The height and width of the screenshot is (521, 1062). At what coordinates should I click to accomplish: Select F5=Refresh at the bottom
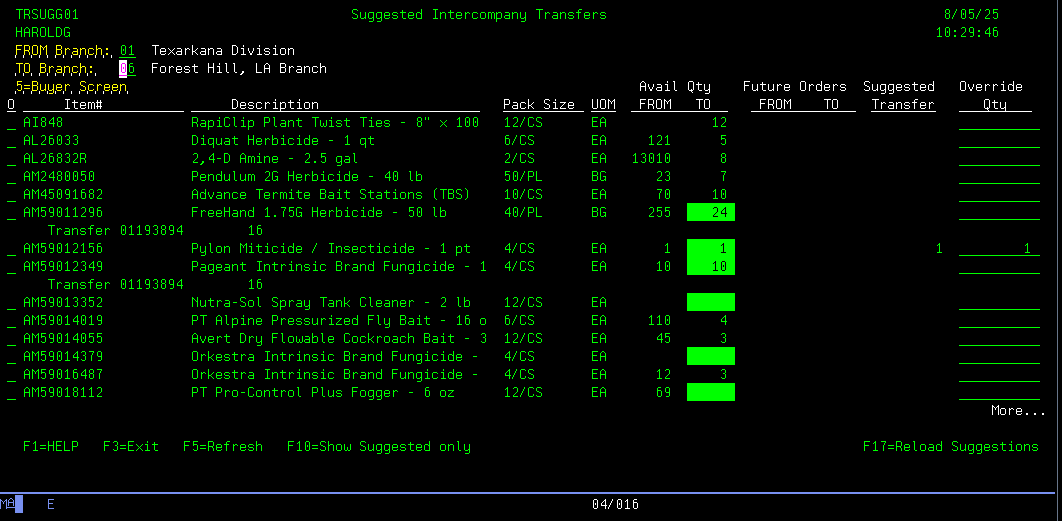pos(222,447)
